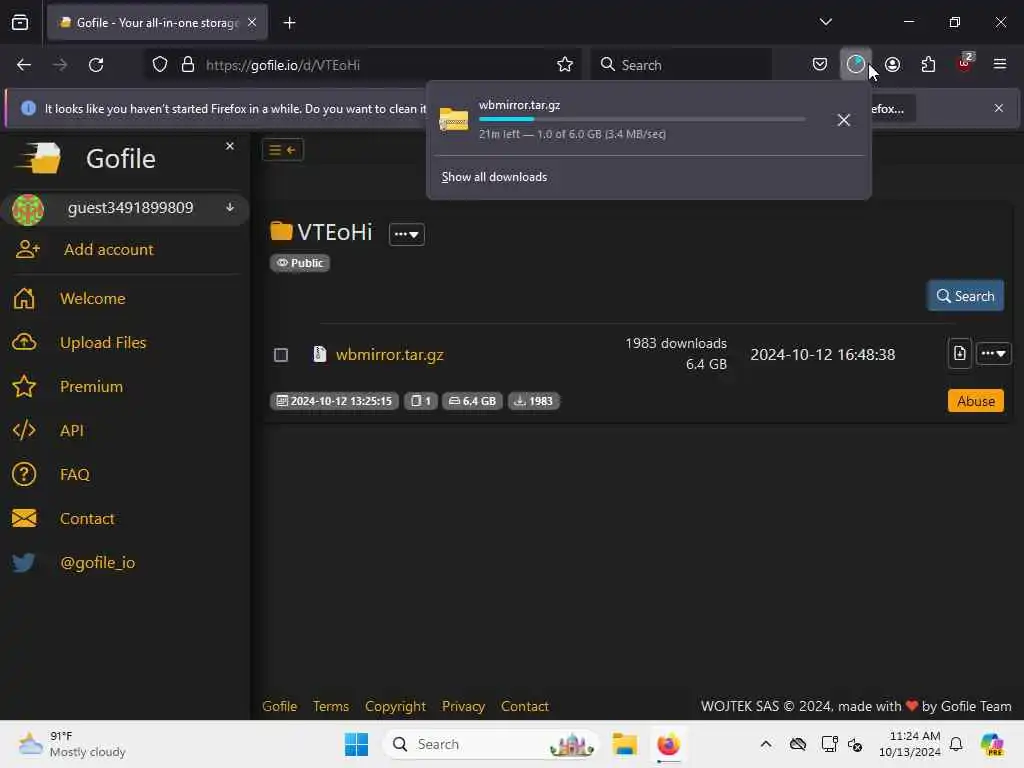Expand the guest3491899809 account dropdown
1024x768 pixels.
coord(230,208)
